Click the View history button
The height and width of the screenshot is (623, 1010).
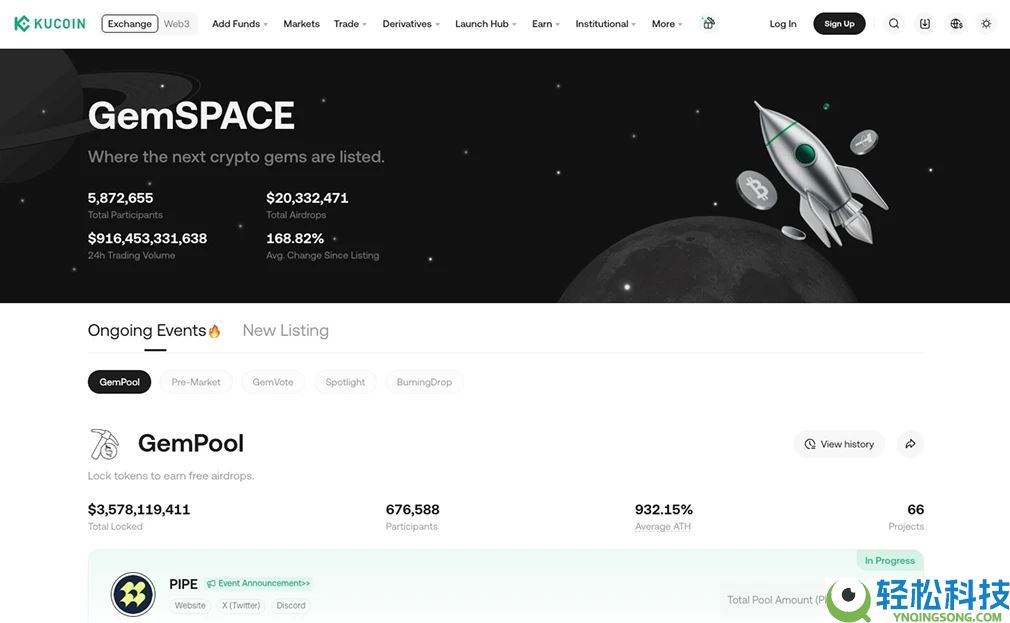tap(838, 444)
